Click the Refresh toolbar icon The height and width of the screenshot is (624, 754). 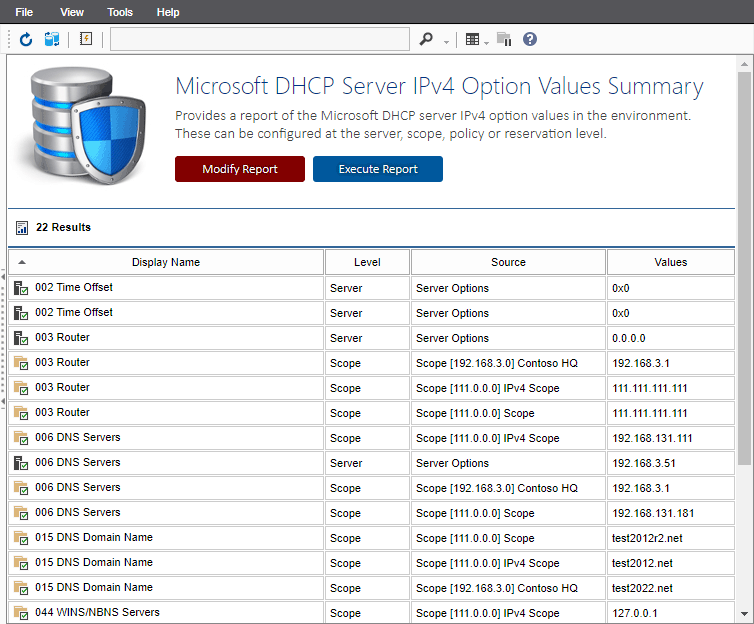(26, 39)
